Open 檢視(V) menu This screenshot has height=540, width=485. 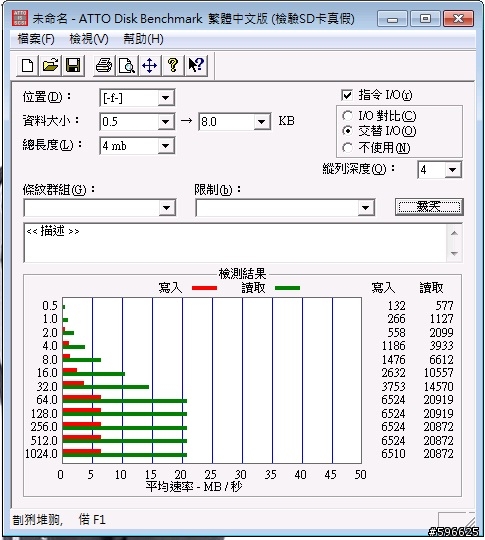tap(89, 39)
